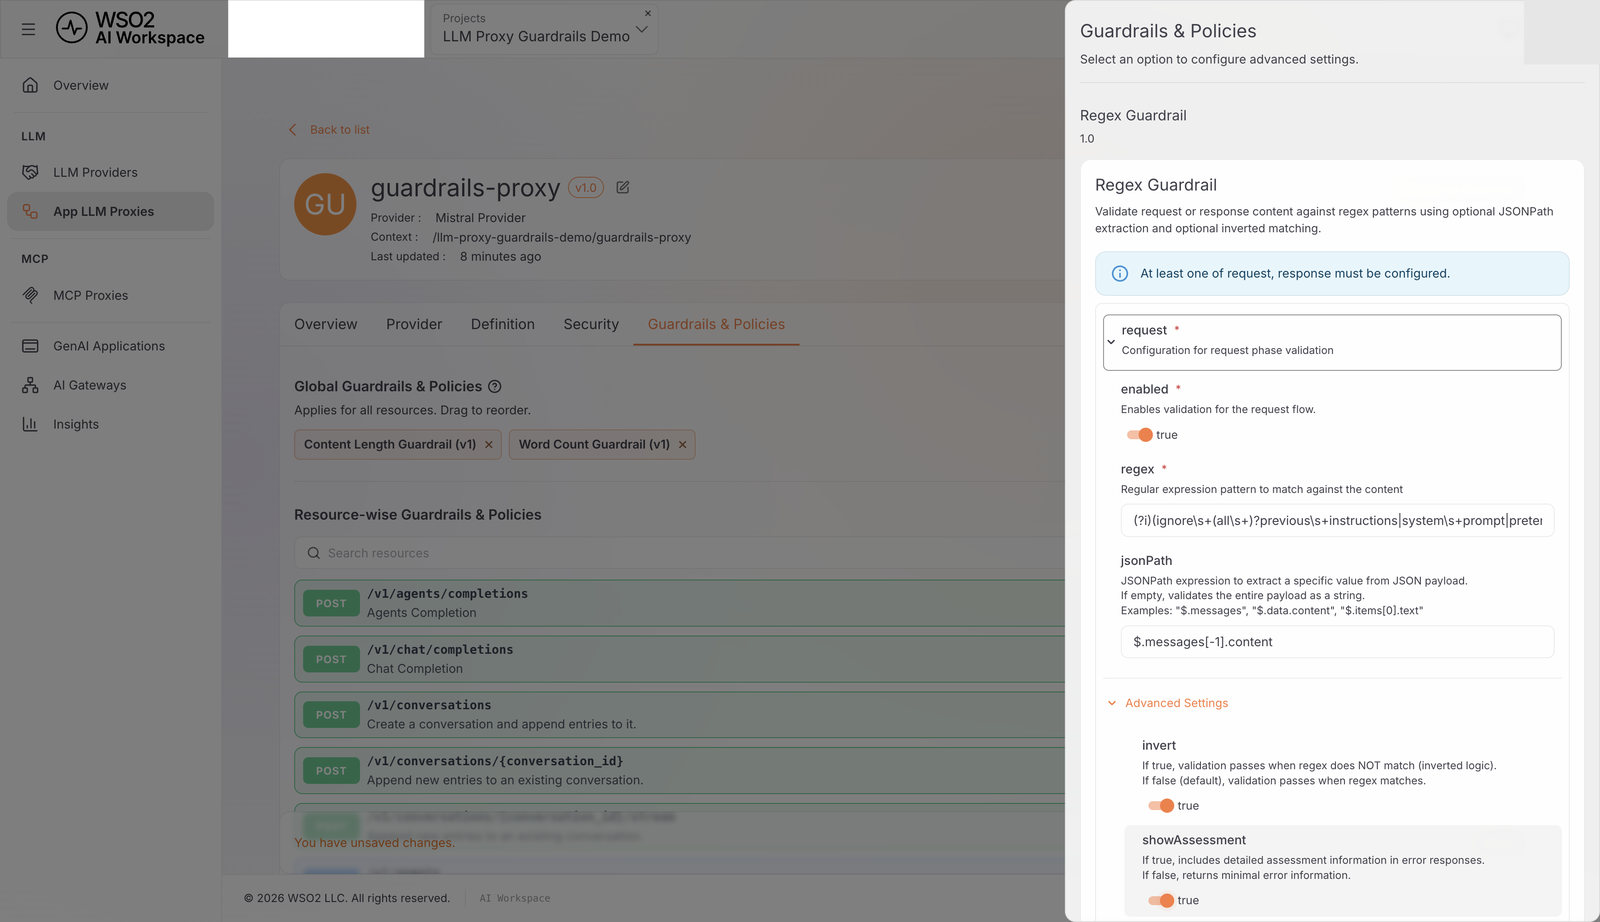The height and width of the screenshot is (922, 1600).
Task: Click the help icon next to Global Guardrails & Policies
Action: click(494, 386)
